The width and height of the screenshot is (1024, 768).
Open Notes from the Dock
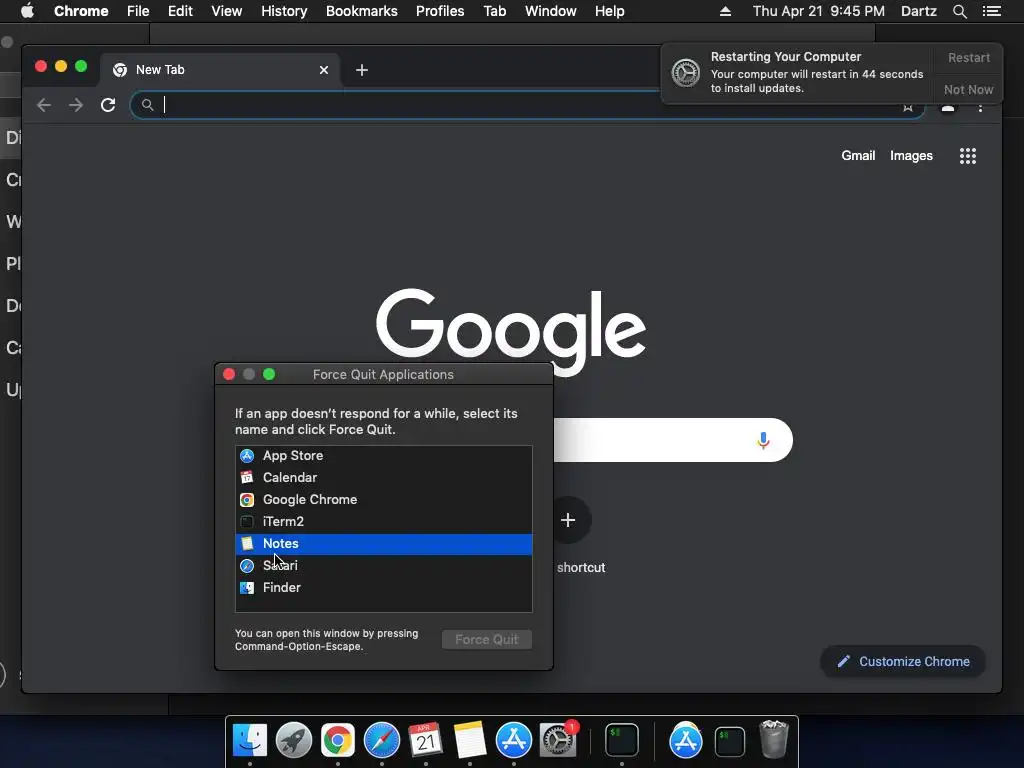(x=470, y=740)
